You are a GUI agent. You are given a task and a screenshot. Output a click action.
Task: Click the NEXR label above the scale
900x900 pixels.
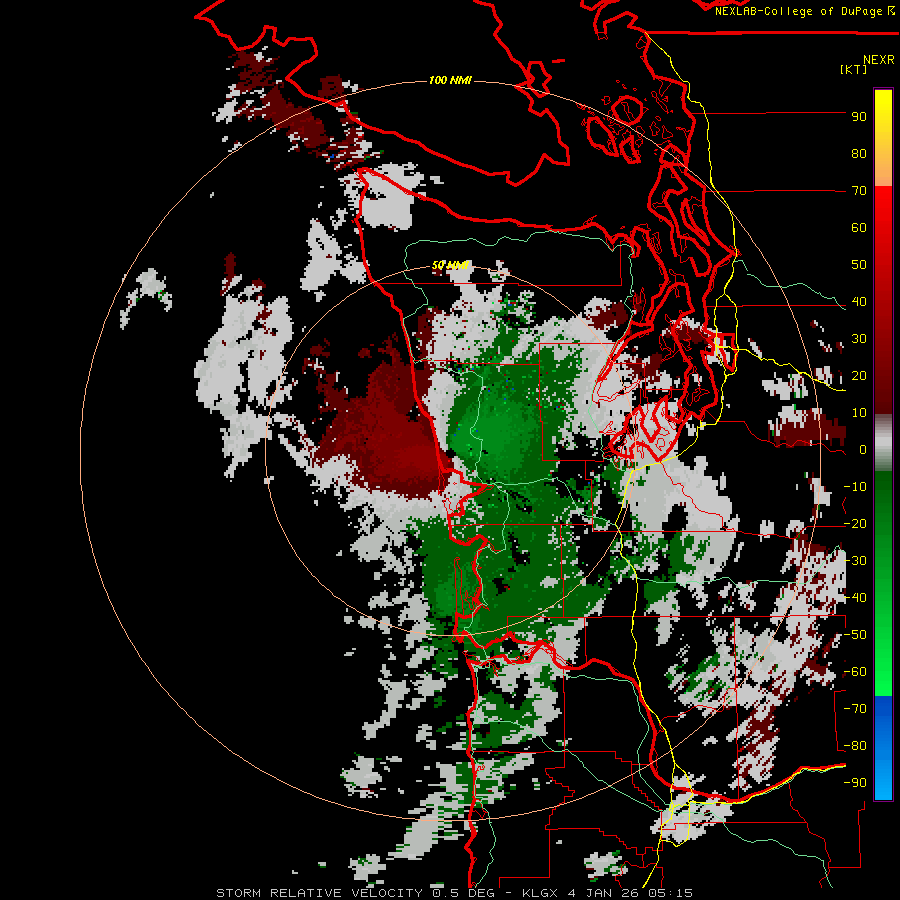879,60
